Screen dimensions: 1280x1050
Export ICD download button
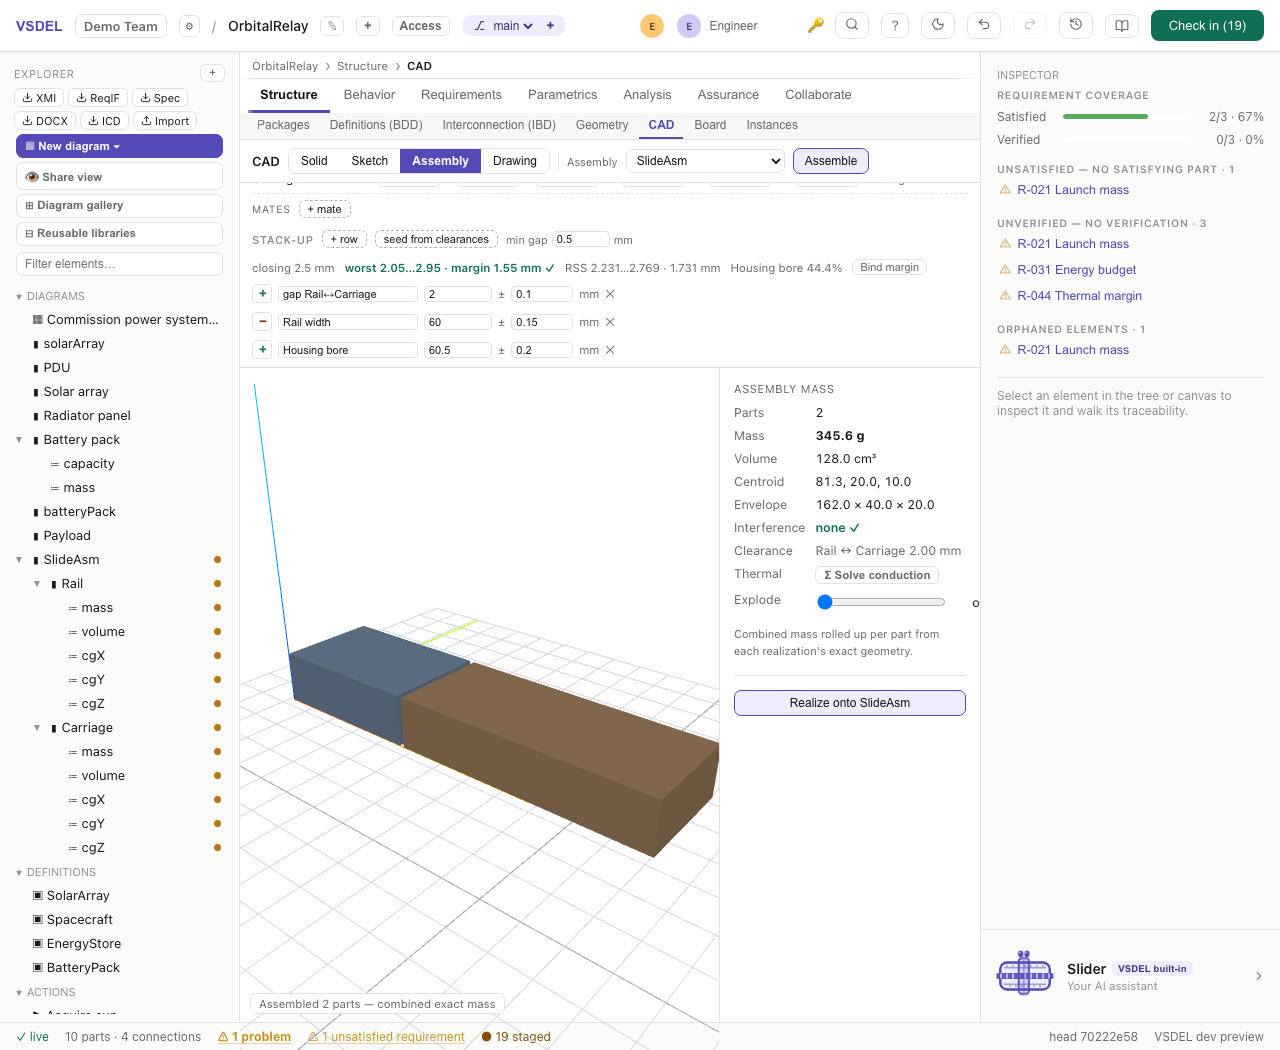coord(104,121)
